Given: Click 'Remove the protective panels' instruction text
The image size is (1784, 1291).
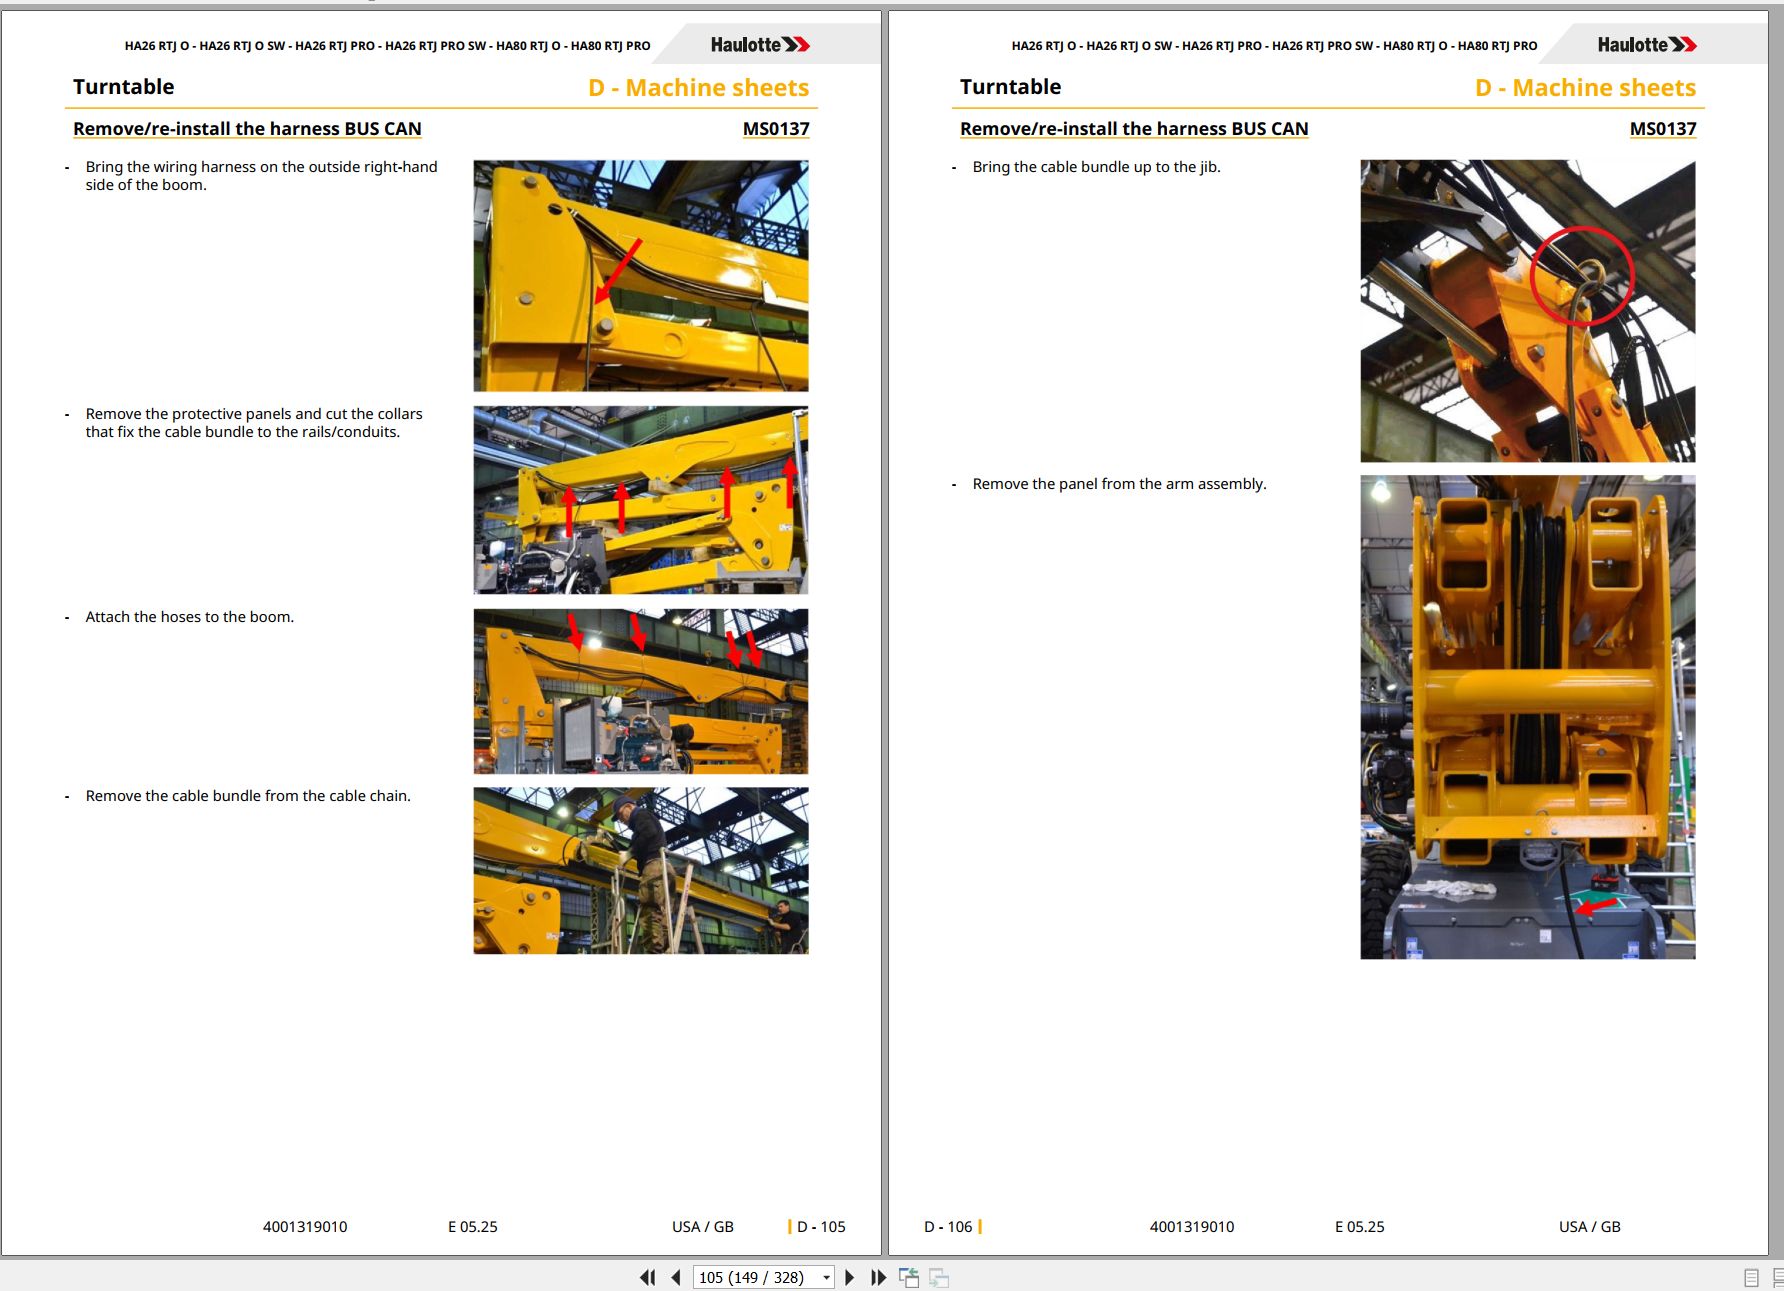Looking at the screenshot, I should [254, 423].
